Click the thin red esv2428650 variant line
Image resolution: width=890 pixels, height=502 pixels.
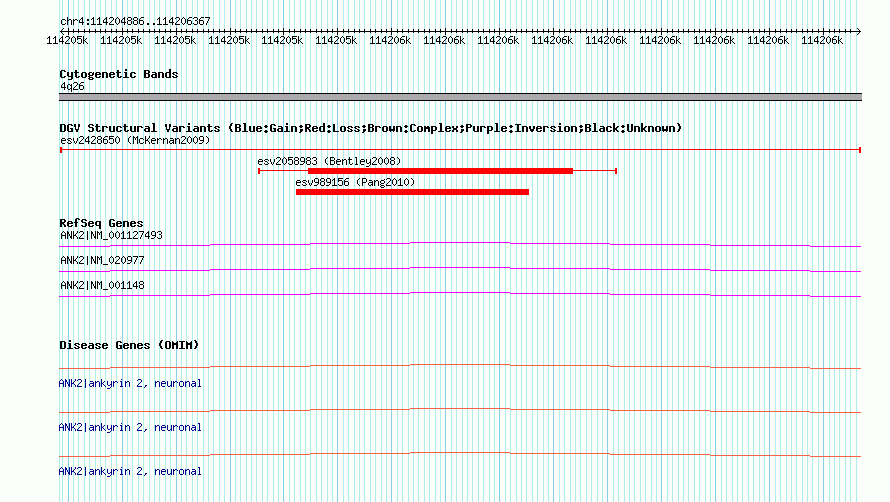tap(460, 150)
